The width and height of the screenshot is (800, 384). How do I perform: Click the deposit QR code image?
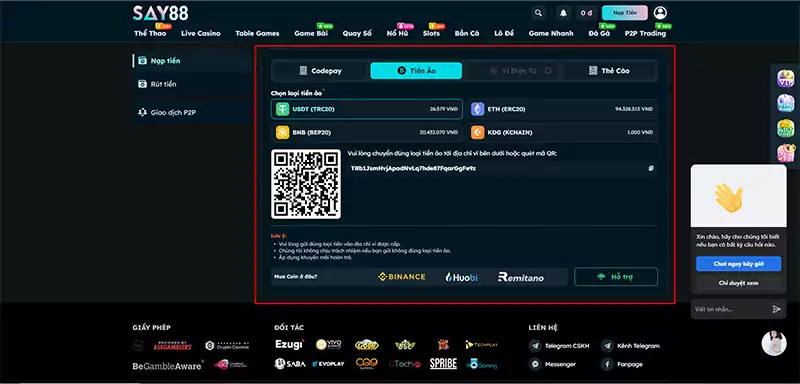[x=306, y=184]
